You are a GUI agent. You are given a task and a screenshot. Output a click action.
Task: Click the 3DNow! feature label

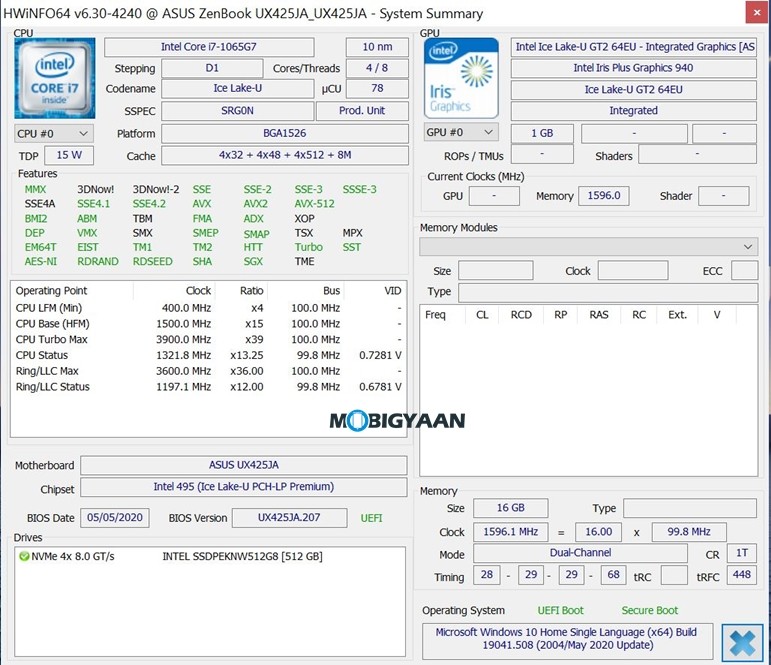pos(95,189)
